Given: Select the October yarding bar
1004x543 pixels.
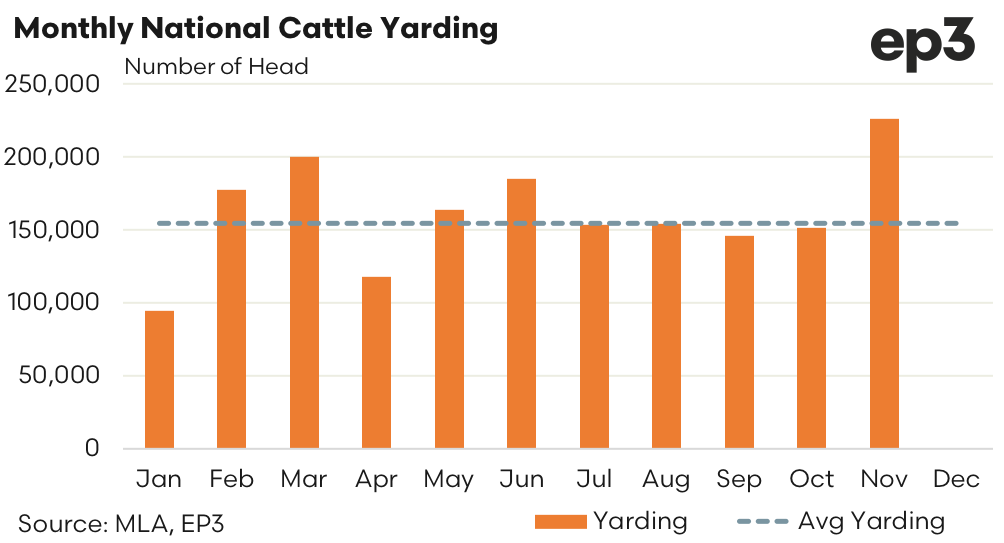Looking at the screenshot, I should click(812, 338).
